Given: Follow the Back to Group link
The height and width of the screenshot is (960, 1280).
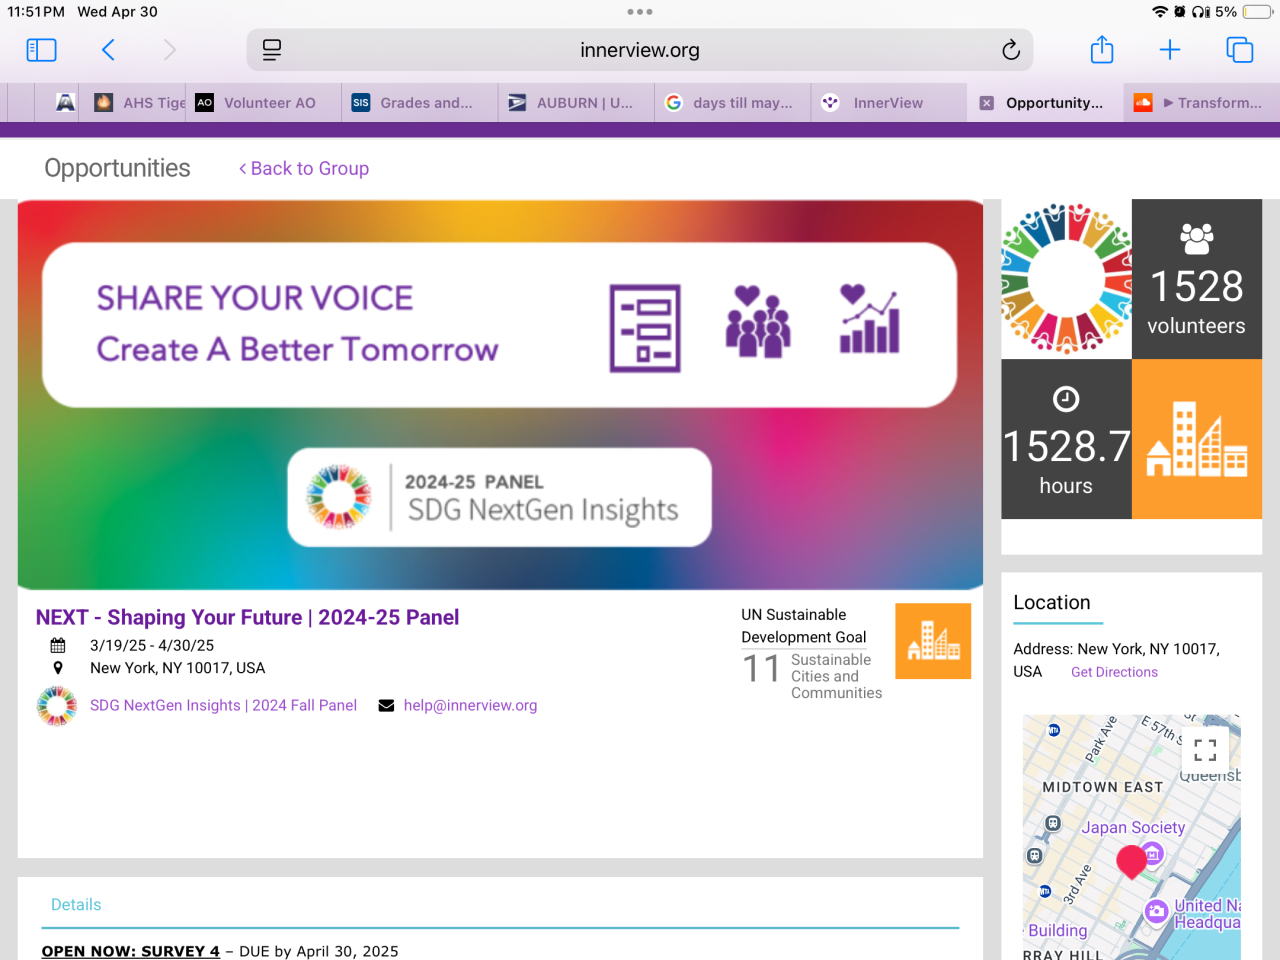Looking at the screenshot, I should tap(304, 169).
